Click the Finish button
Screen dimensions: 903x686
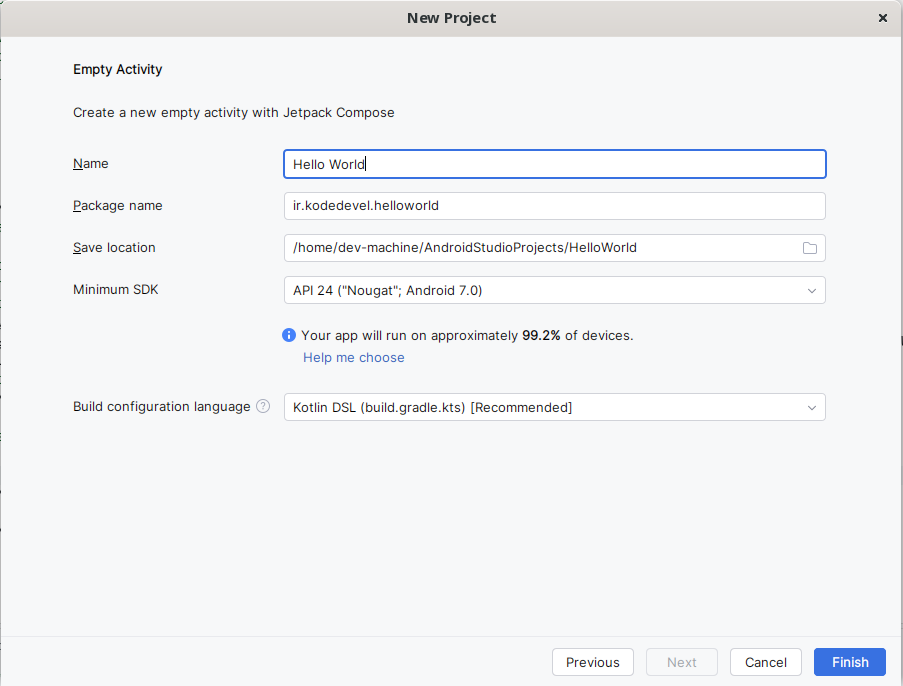(x=850, y=662)
